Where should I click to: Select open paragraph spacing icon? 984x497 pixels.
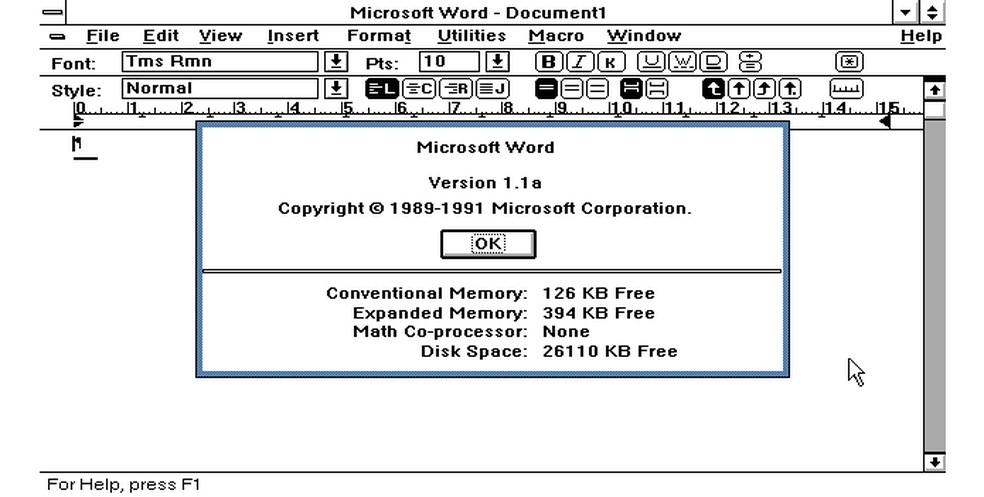(656, 88)
